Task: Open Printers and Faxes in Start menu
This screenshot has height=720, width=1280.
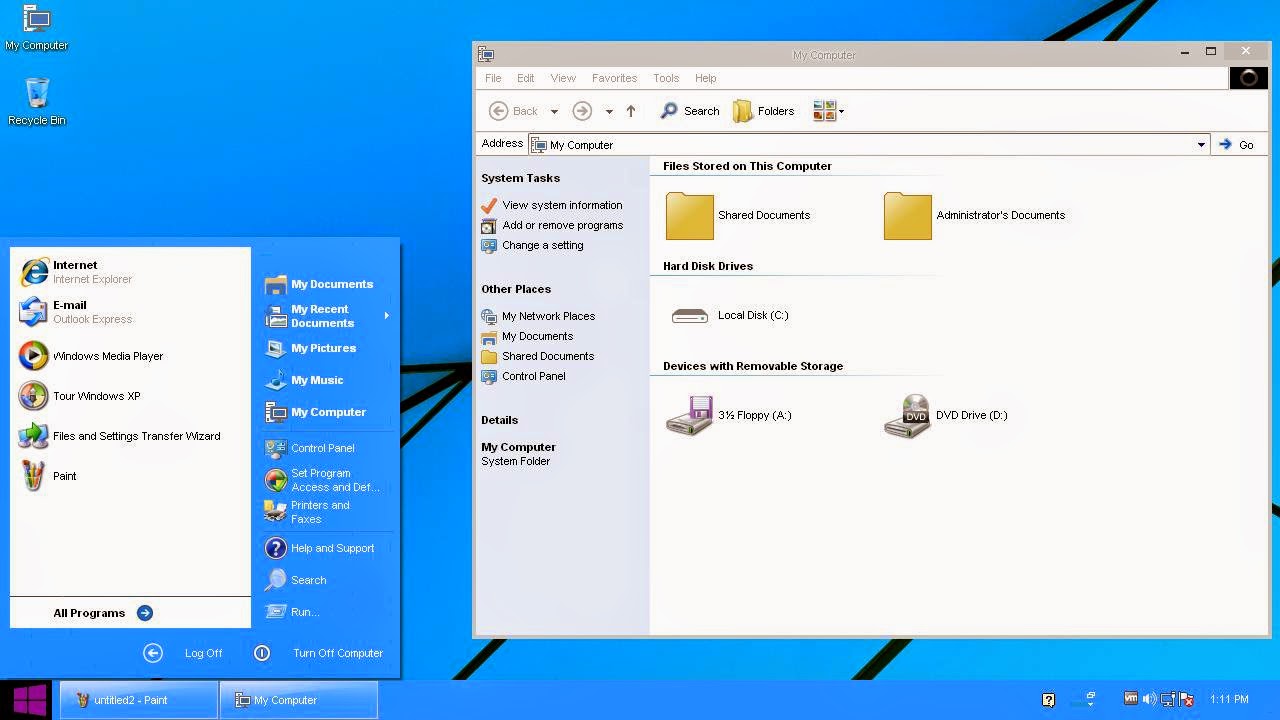Action: [x=307, y=512]
